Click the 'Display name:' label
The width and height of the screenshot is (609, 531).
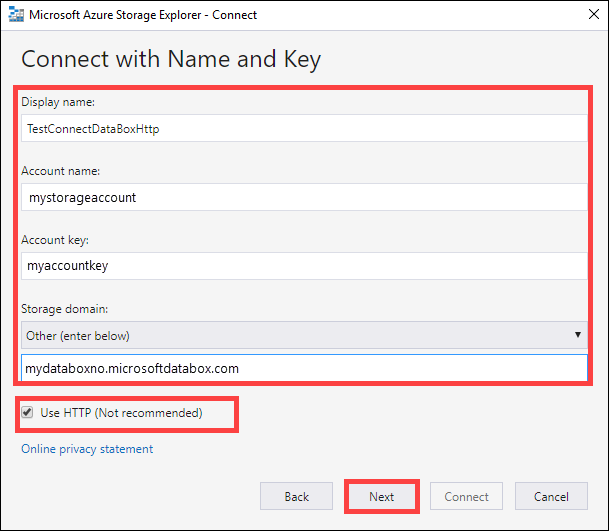pos(58,102)
